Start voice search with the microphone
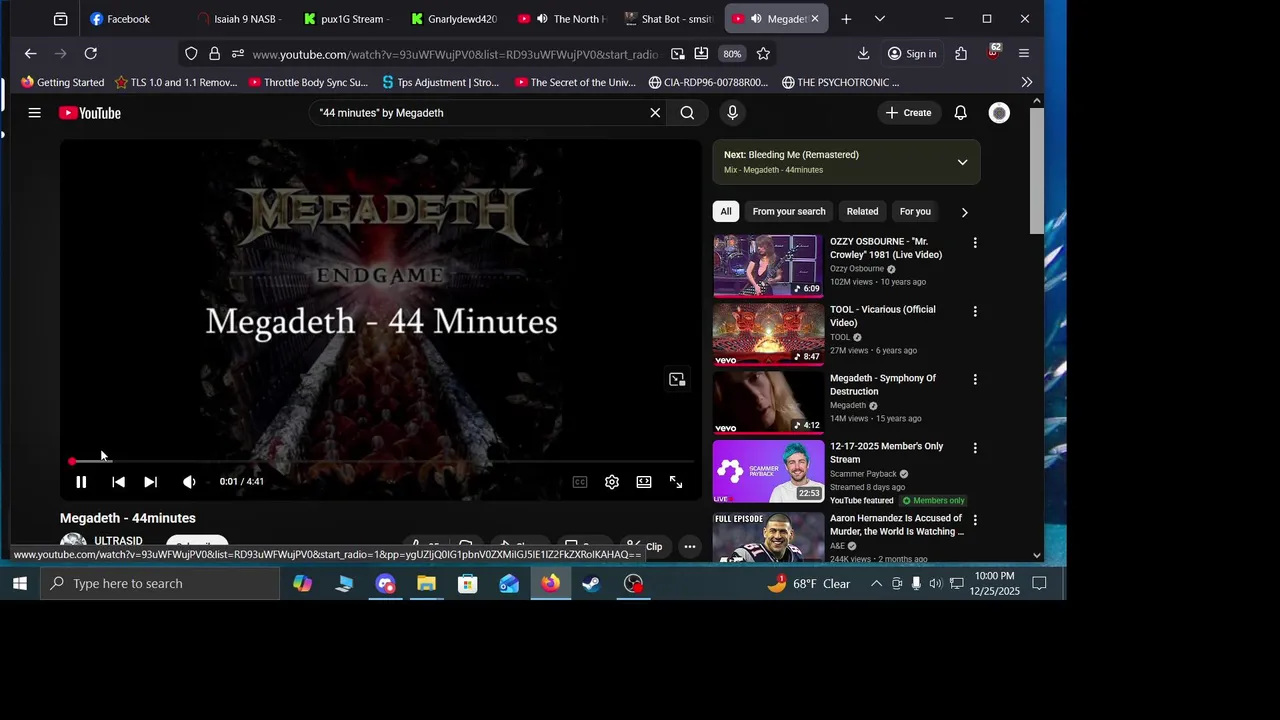The image size is (1280, 720). pos(732,113)
